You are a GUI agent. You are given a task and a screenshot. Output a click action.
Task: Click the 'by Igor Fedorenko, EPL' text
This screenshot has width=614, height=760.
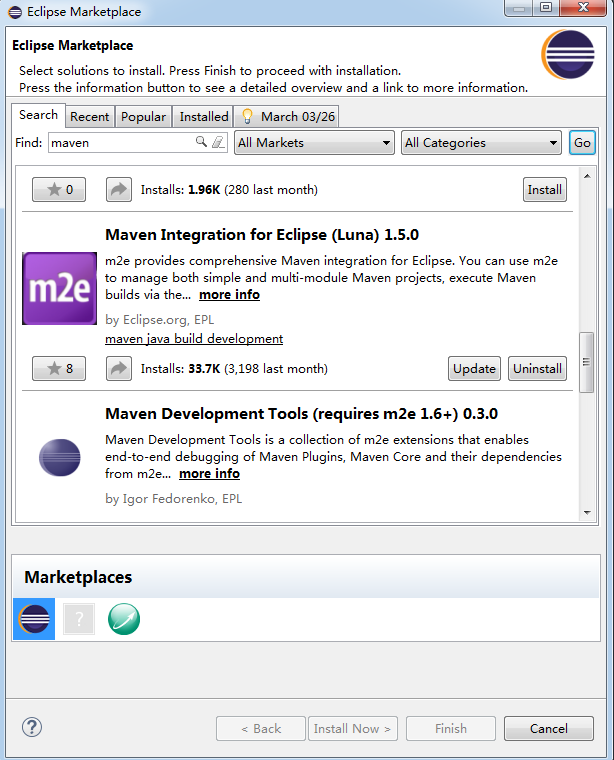pyautogui.click(x=173, y=499)
